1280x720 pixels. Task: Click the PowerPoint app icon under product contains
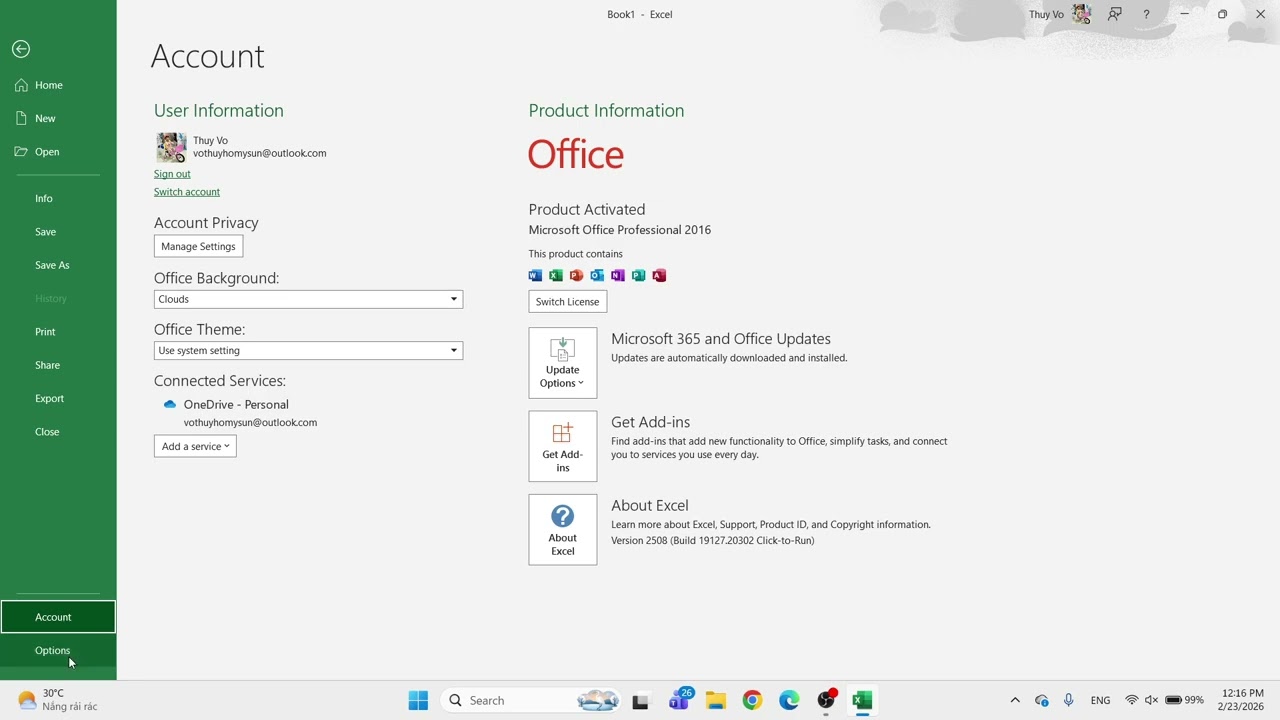click(x=576, y=275)
